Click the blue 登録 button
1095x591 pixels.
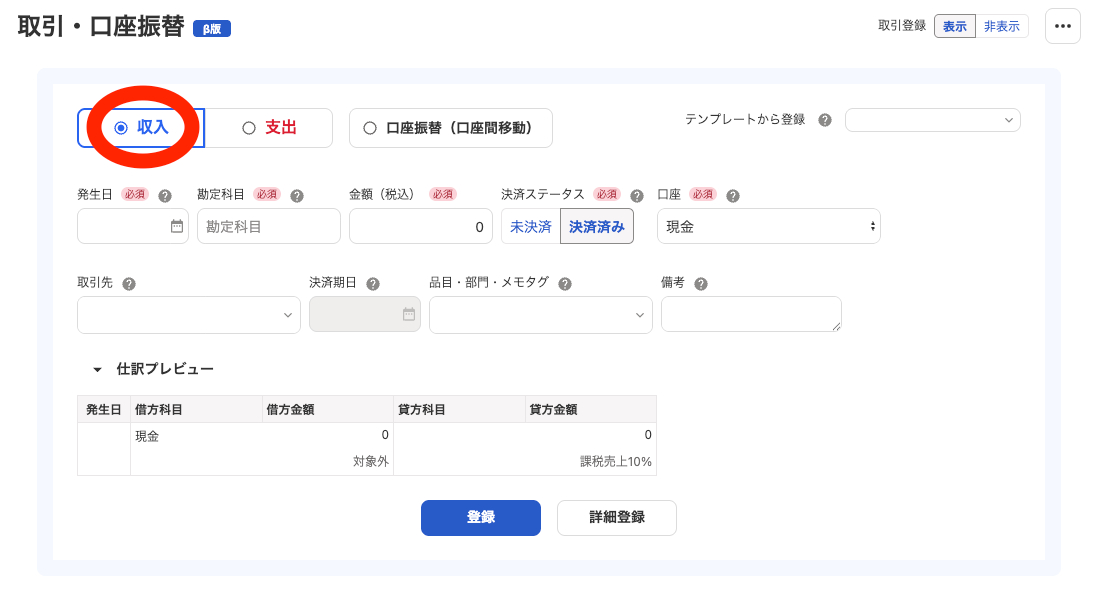tap(480, 518)
